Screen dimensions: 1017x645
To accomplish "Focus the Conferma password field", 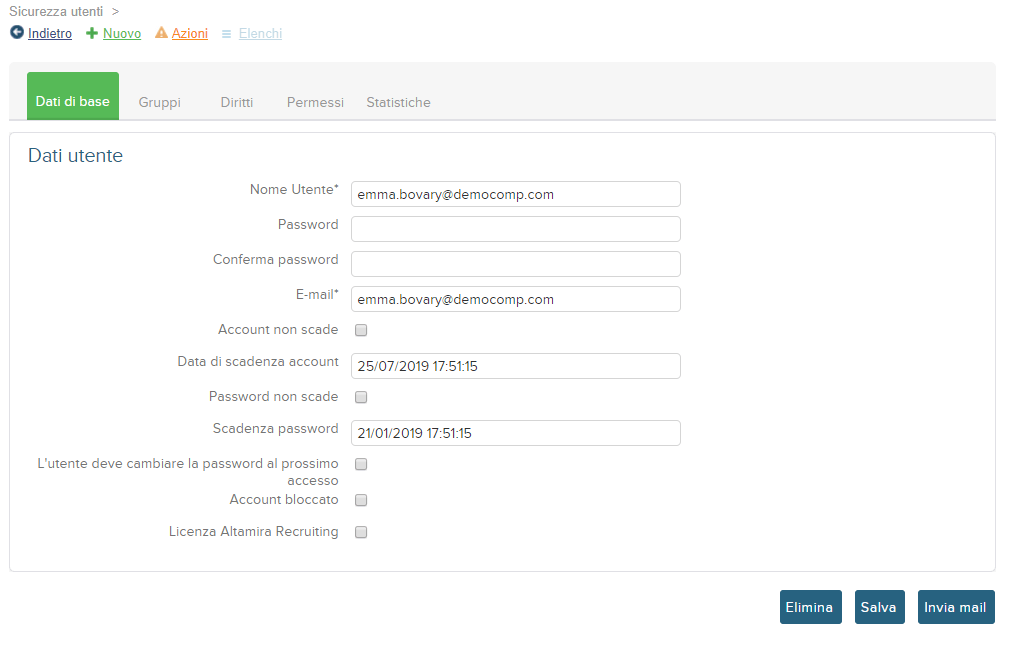I will 516,264.
